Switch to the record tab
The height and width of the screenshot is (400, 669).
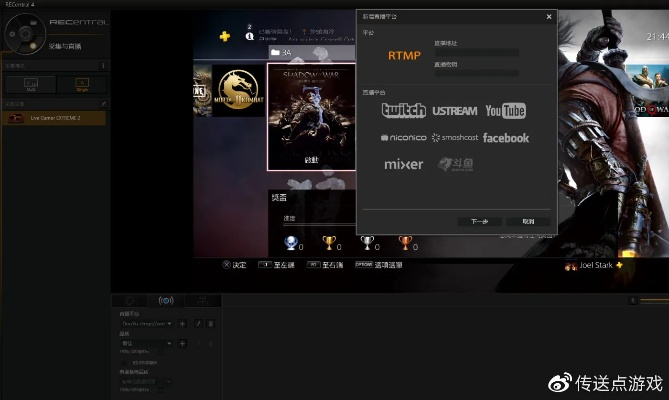[130, 300]
